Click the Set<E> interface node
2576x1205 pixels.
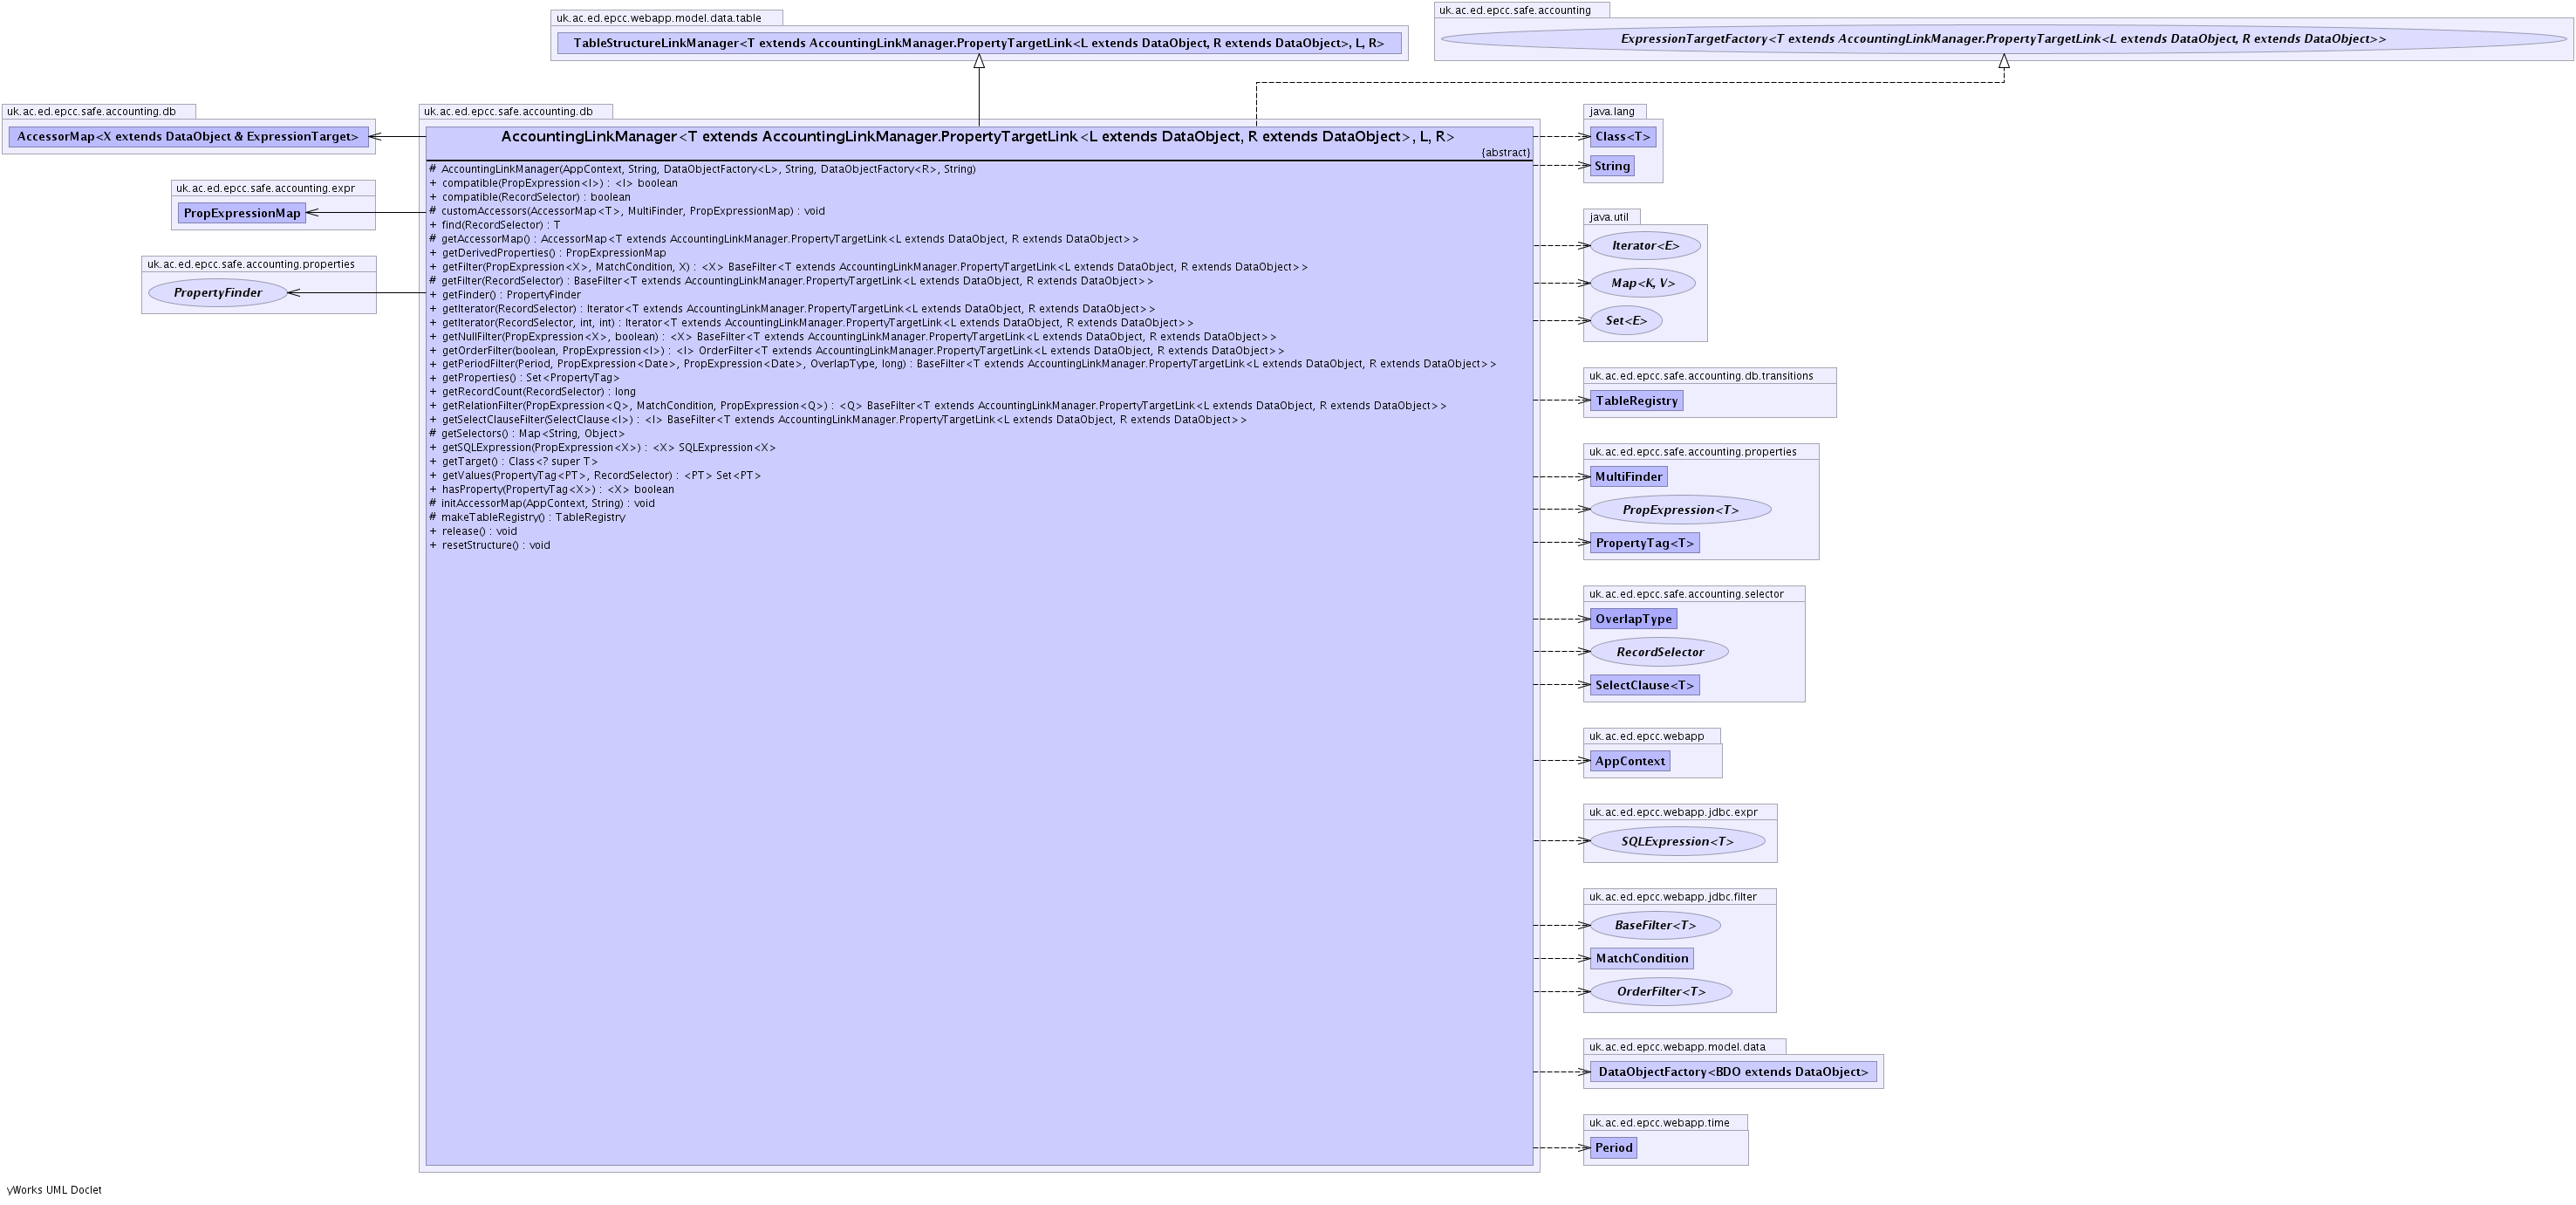click(x=1626, y=321)
